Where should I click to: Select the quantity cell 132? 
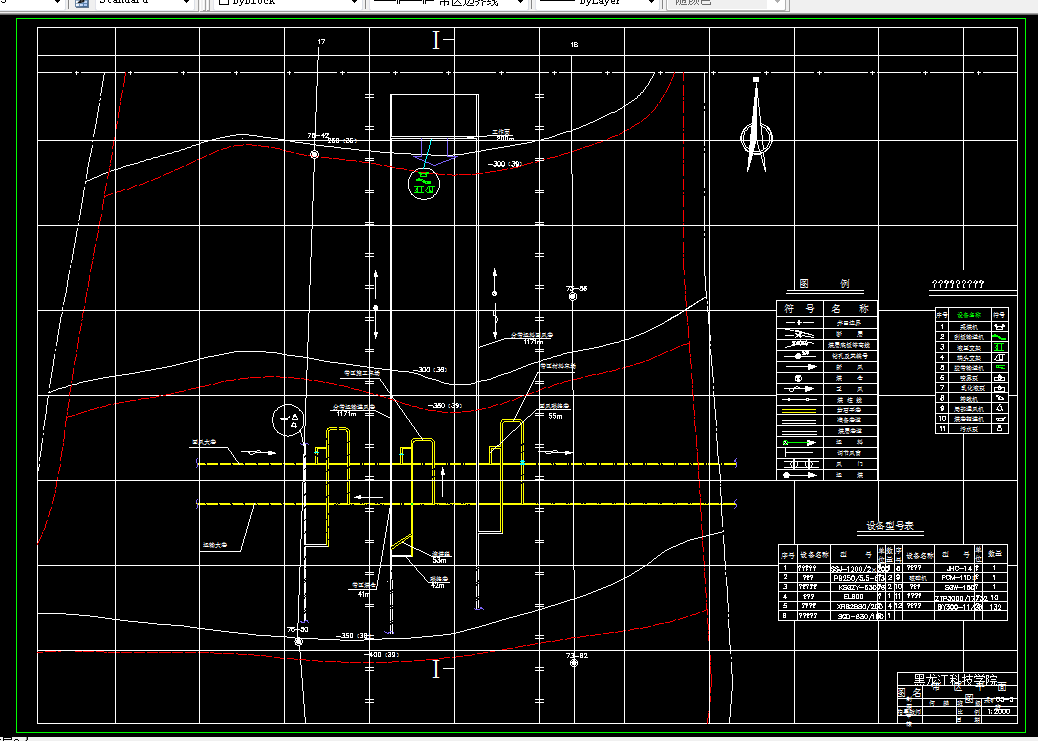point(994,607)
